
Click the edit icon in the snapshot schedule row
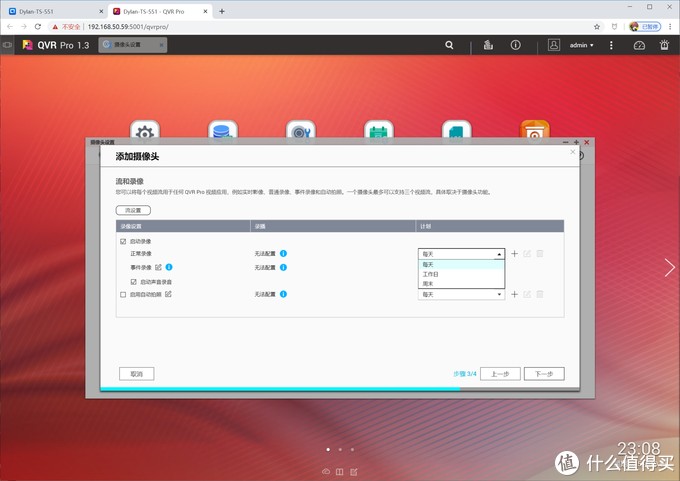click(x=527, y=294)
